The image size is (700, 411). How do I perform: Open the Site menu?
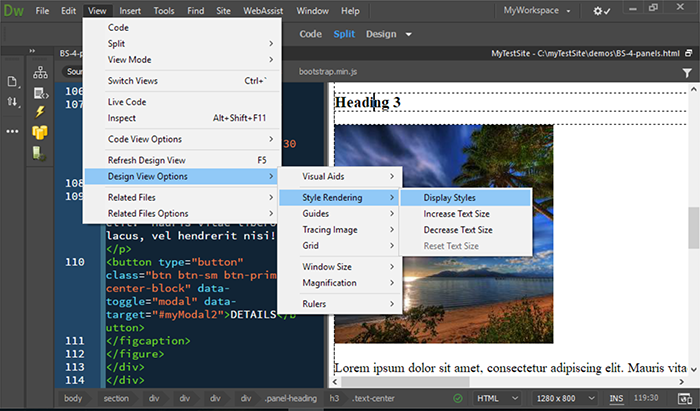[223, 11]
